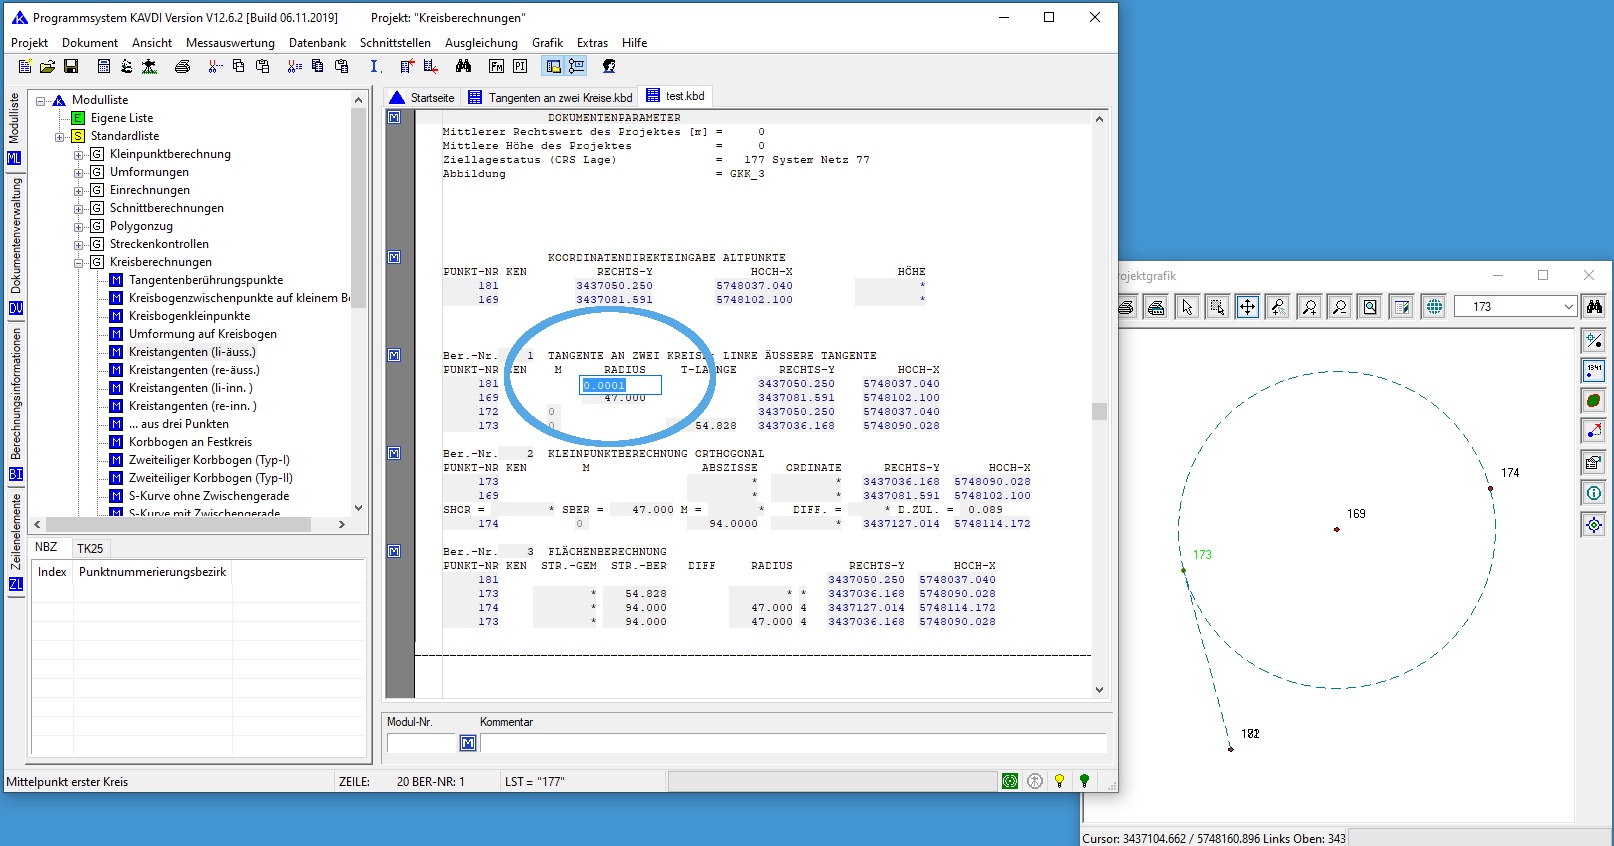The width and height of the screenshot is (1614, 846).
Task: Open the point number 173 dropdown
Action: tap(1567, 307)
